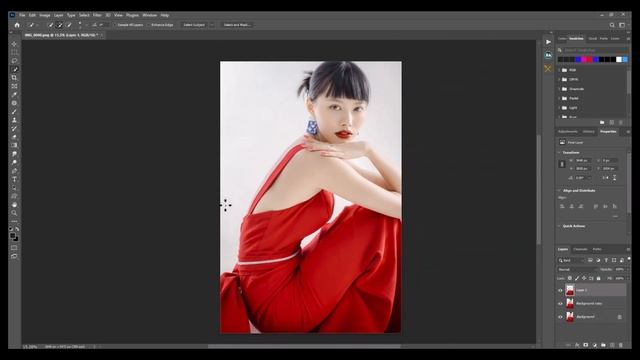Open layer styles fx menu

tap(577, 345)
